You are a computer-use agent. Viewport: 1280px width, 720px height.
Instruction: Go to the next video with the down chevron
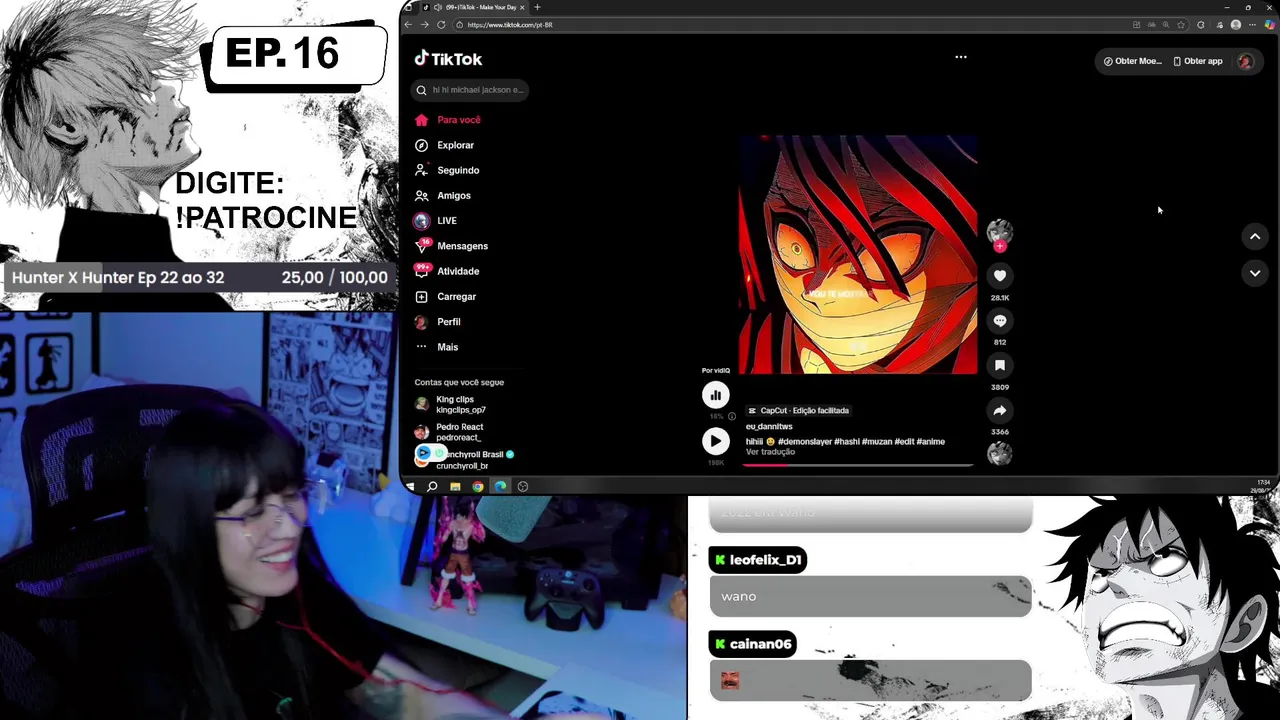[x=1255, y=273]
